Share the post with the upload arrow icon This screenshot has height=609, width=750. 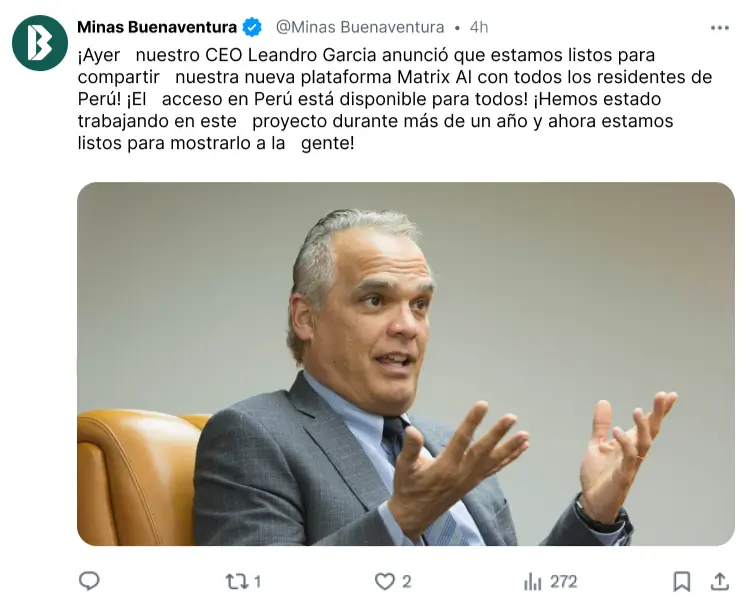coord(719,581)
